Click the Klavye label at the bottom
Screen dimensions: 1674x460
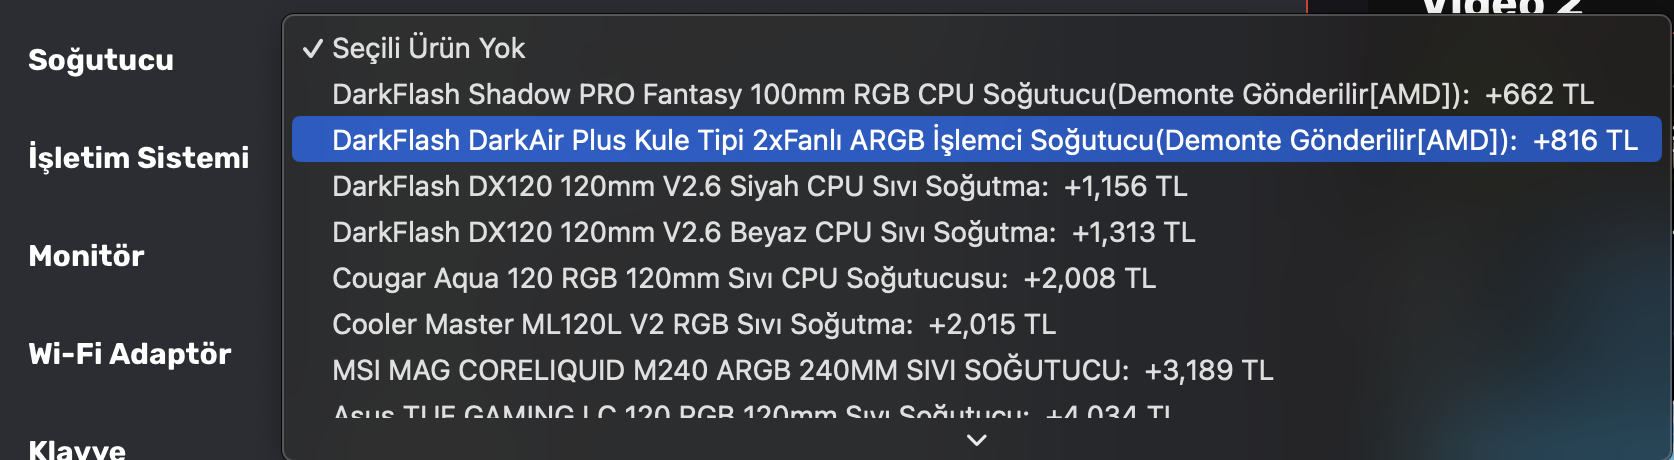77,449
